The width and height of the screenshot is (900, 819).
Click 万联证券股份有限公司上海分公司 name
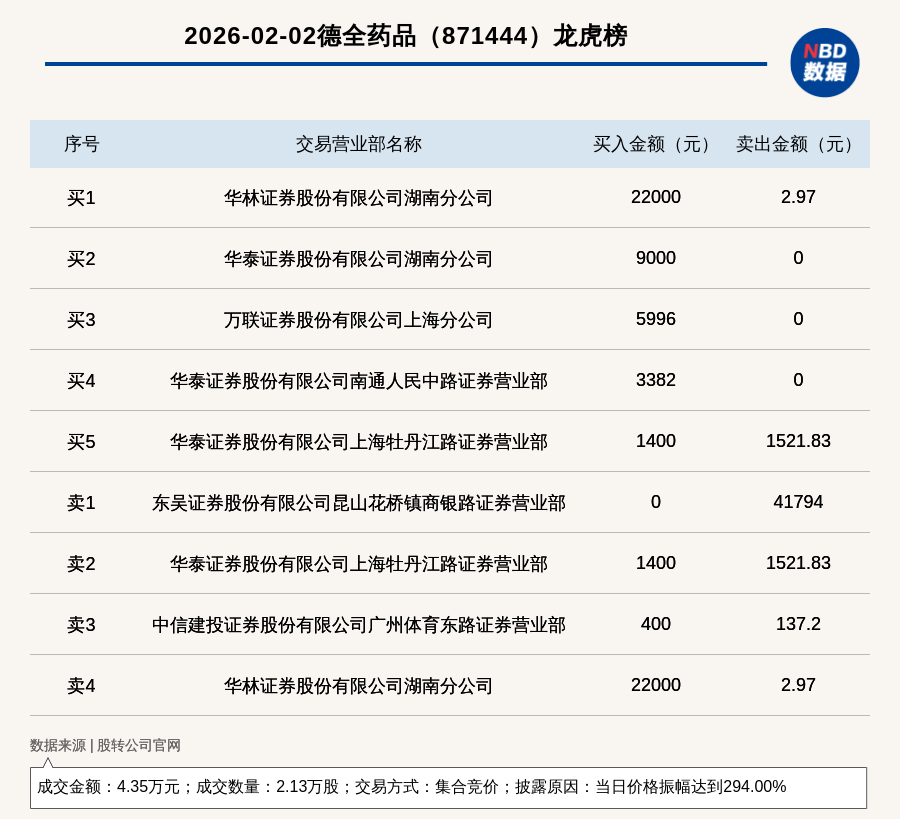[358, 320]
